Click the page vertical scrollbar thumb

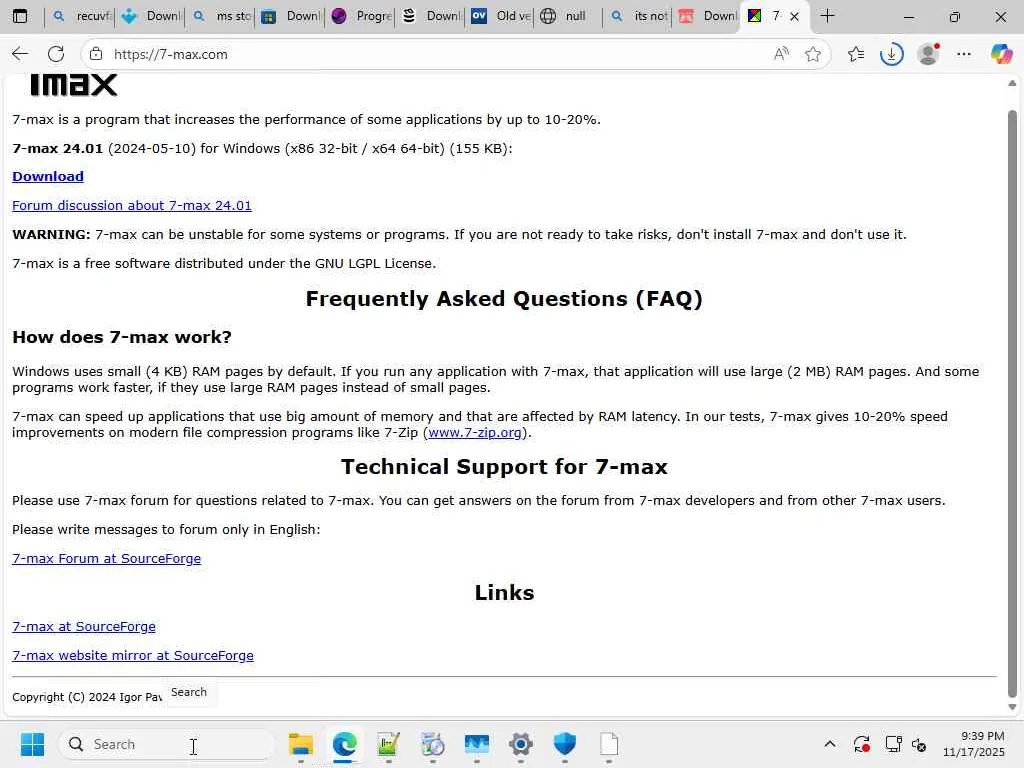click(x=1012, y=404)
